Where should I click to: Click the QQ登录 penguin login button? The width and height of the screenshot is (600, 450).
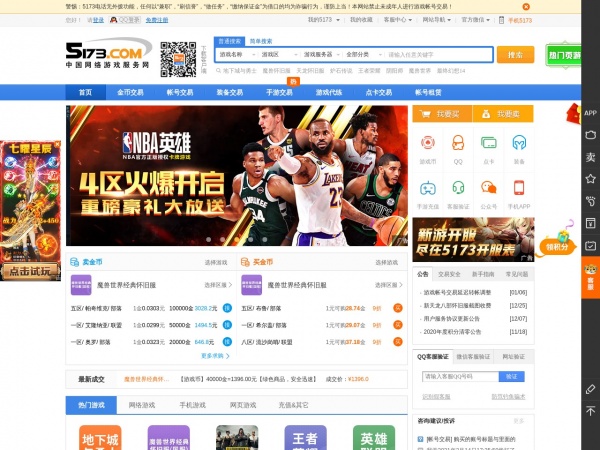coord(125,20)
